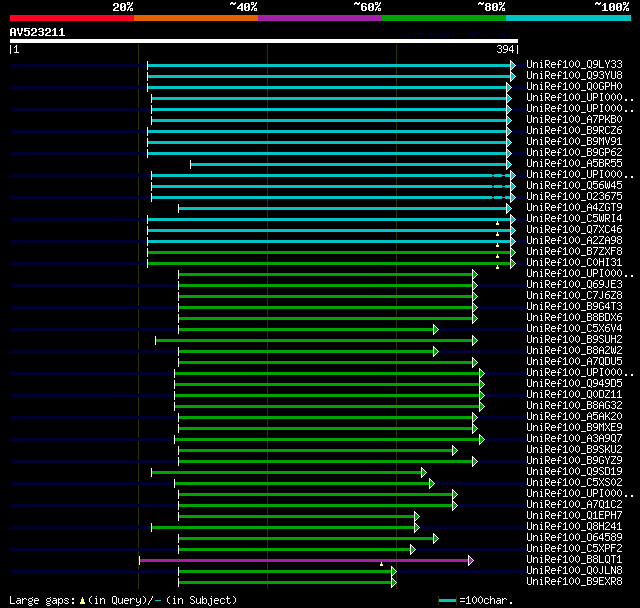Click the 394 query end position label
The width and height of the screenshot is (640, 608).
pos(505,49)
